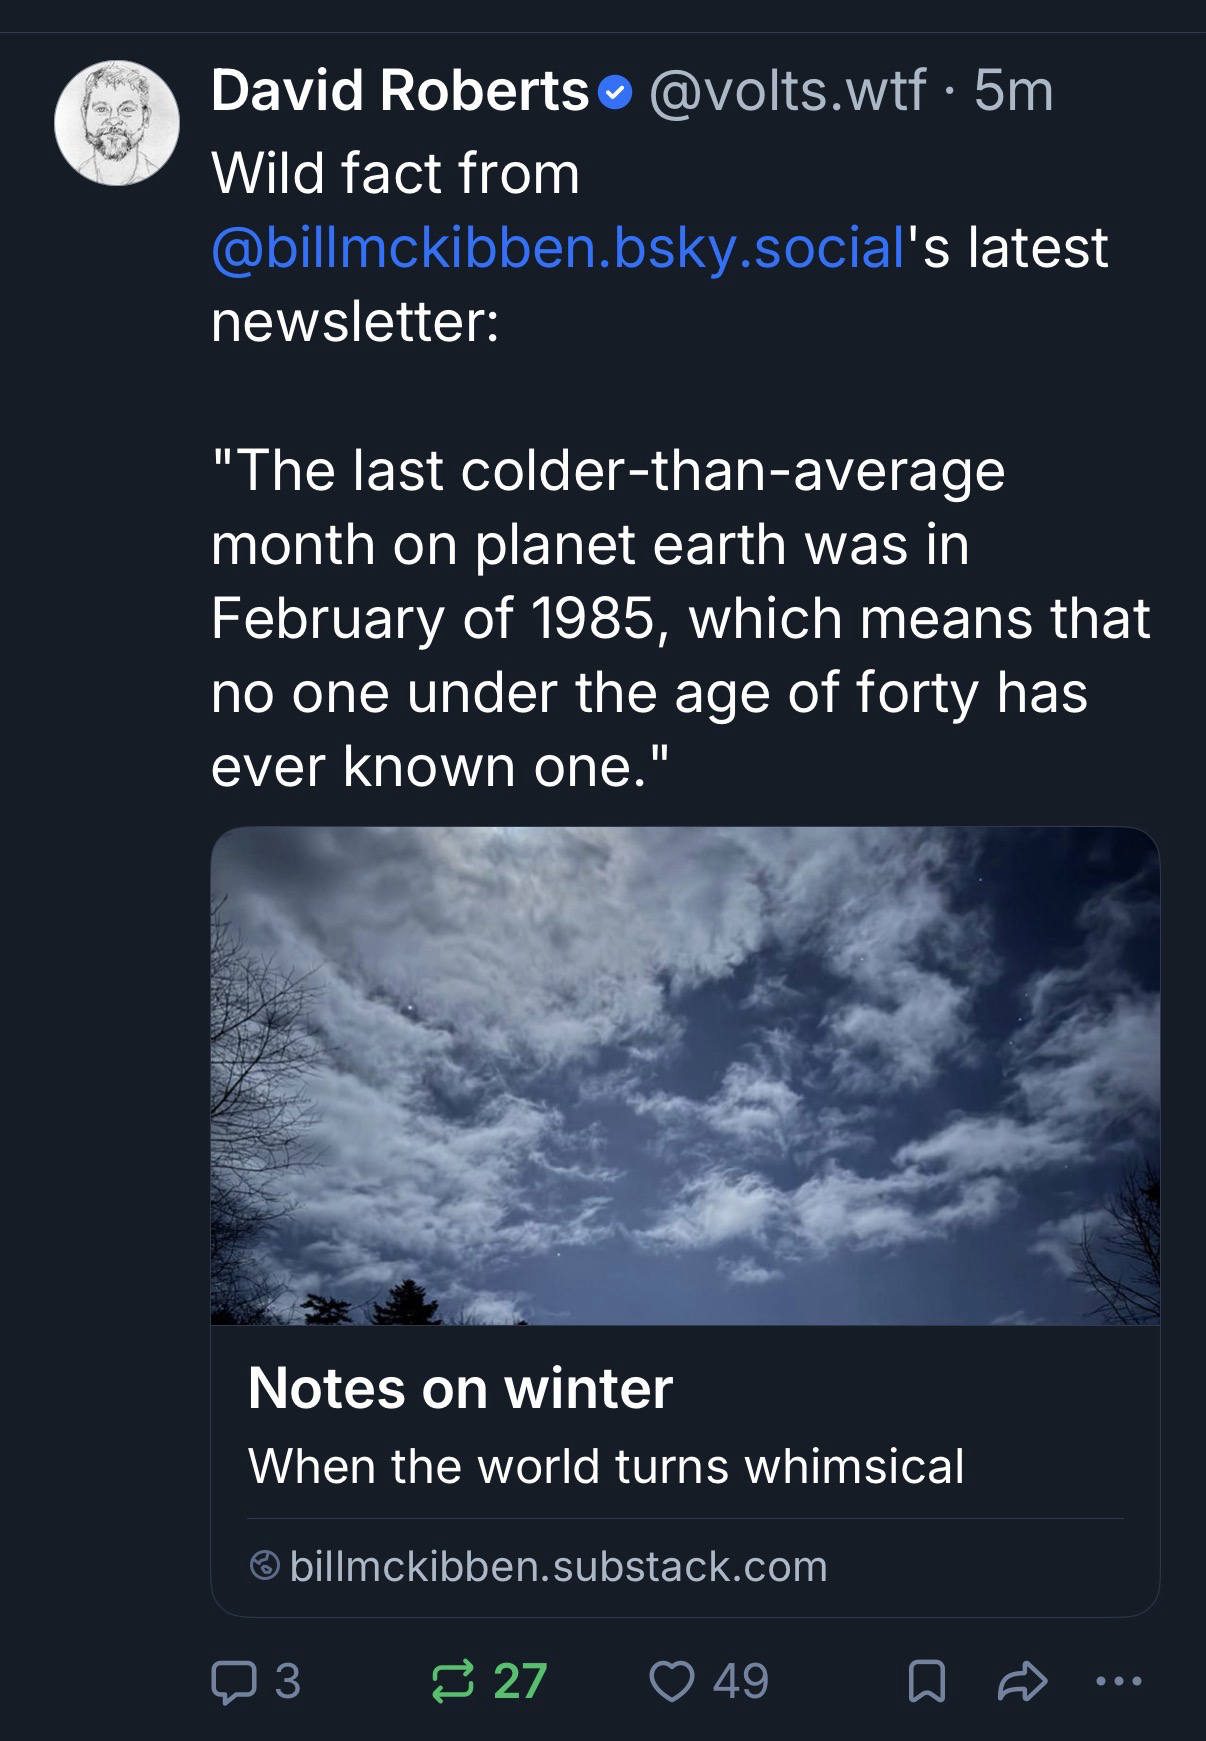Share the post using arrow icon
The height and width of the screenshot is (1741, 1206).
click(1021, 1682)
